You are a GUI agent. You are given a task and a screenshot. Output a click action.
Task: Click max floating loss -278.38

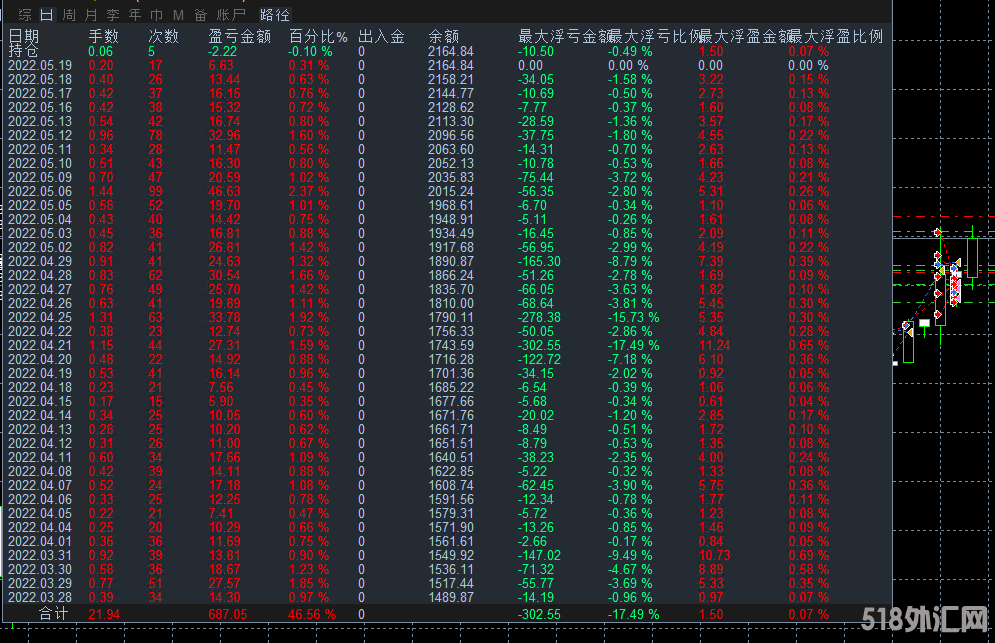(539, 317)
